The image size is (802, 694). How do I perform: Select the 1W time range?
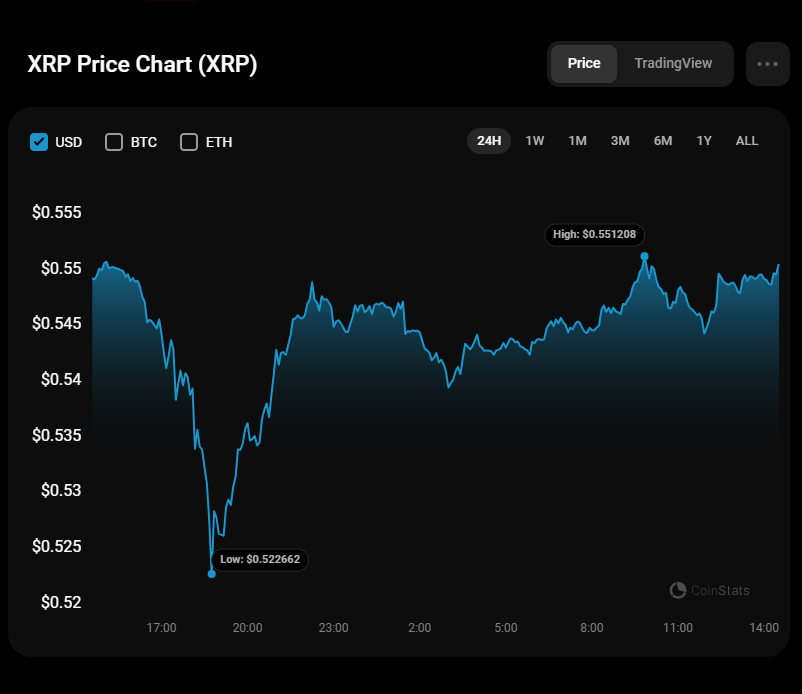(535, 141)
